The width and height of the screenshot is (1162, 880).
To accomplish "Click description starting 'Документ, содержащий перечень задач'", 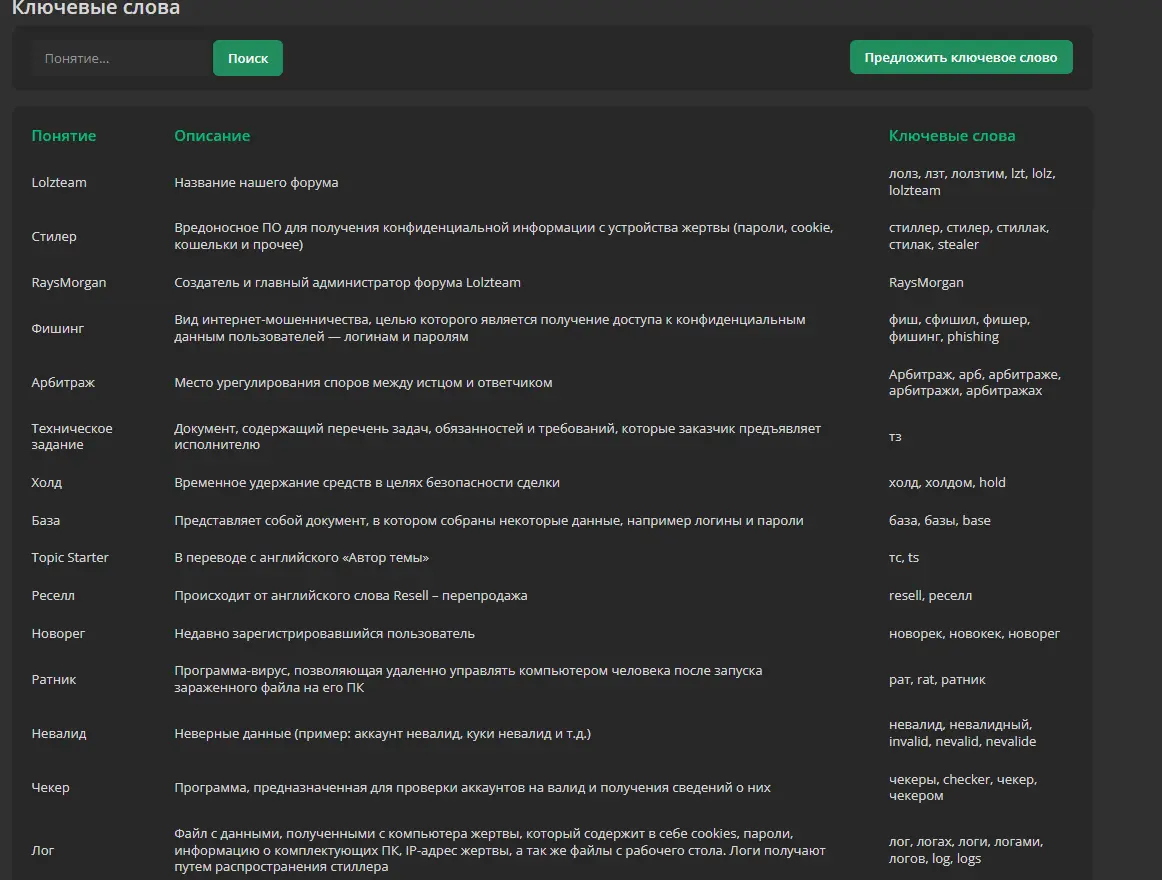I will click(x=497, y=437).
